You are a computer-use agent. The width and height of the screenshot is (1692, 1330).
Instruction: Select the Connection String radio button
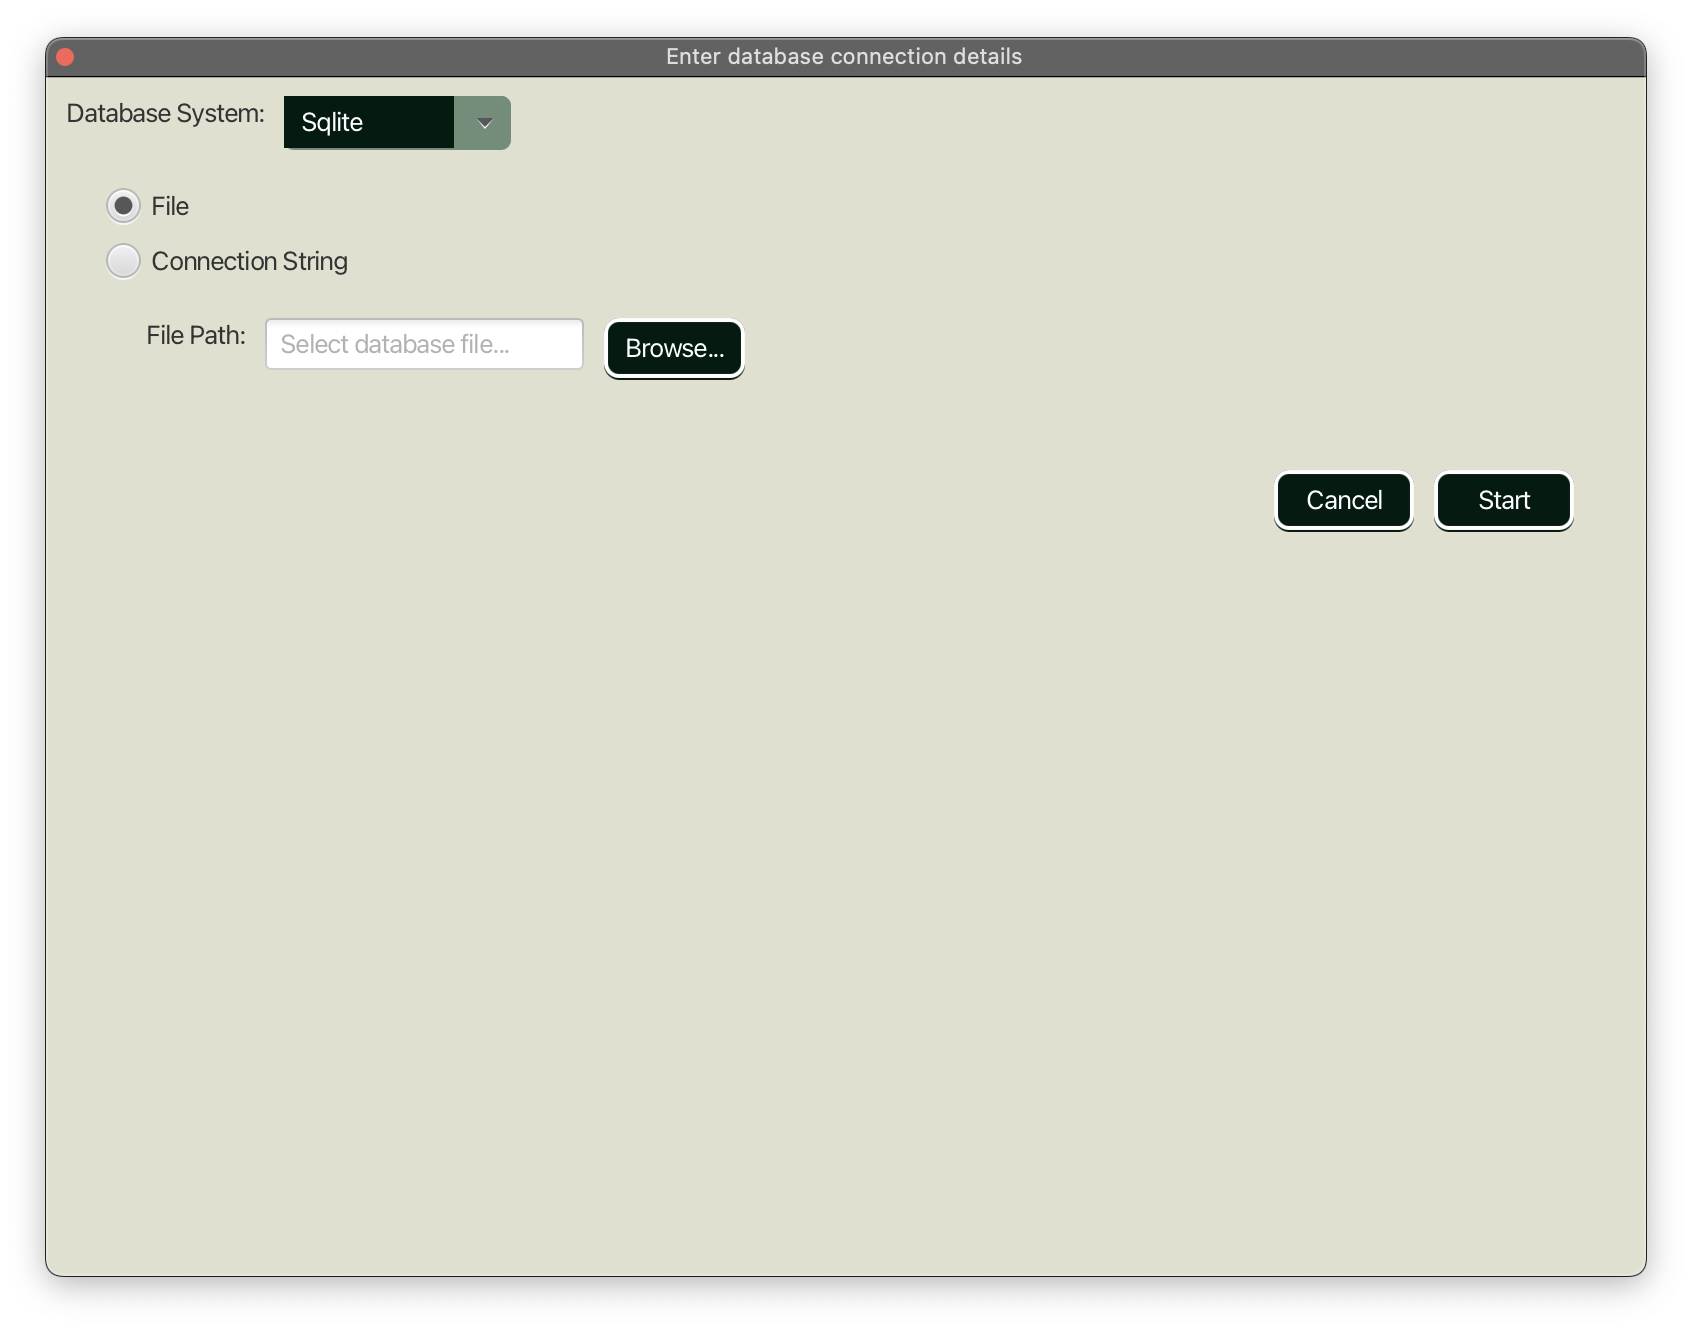(x=122, y=260)
